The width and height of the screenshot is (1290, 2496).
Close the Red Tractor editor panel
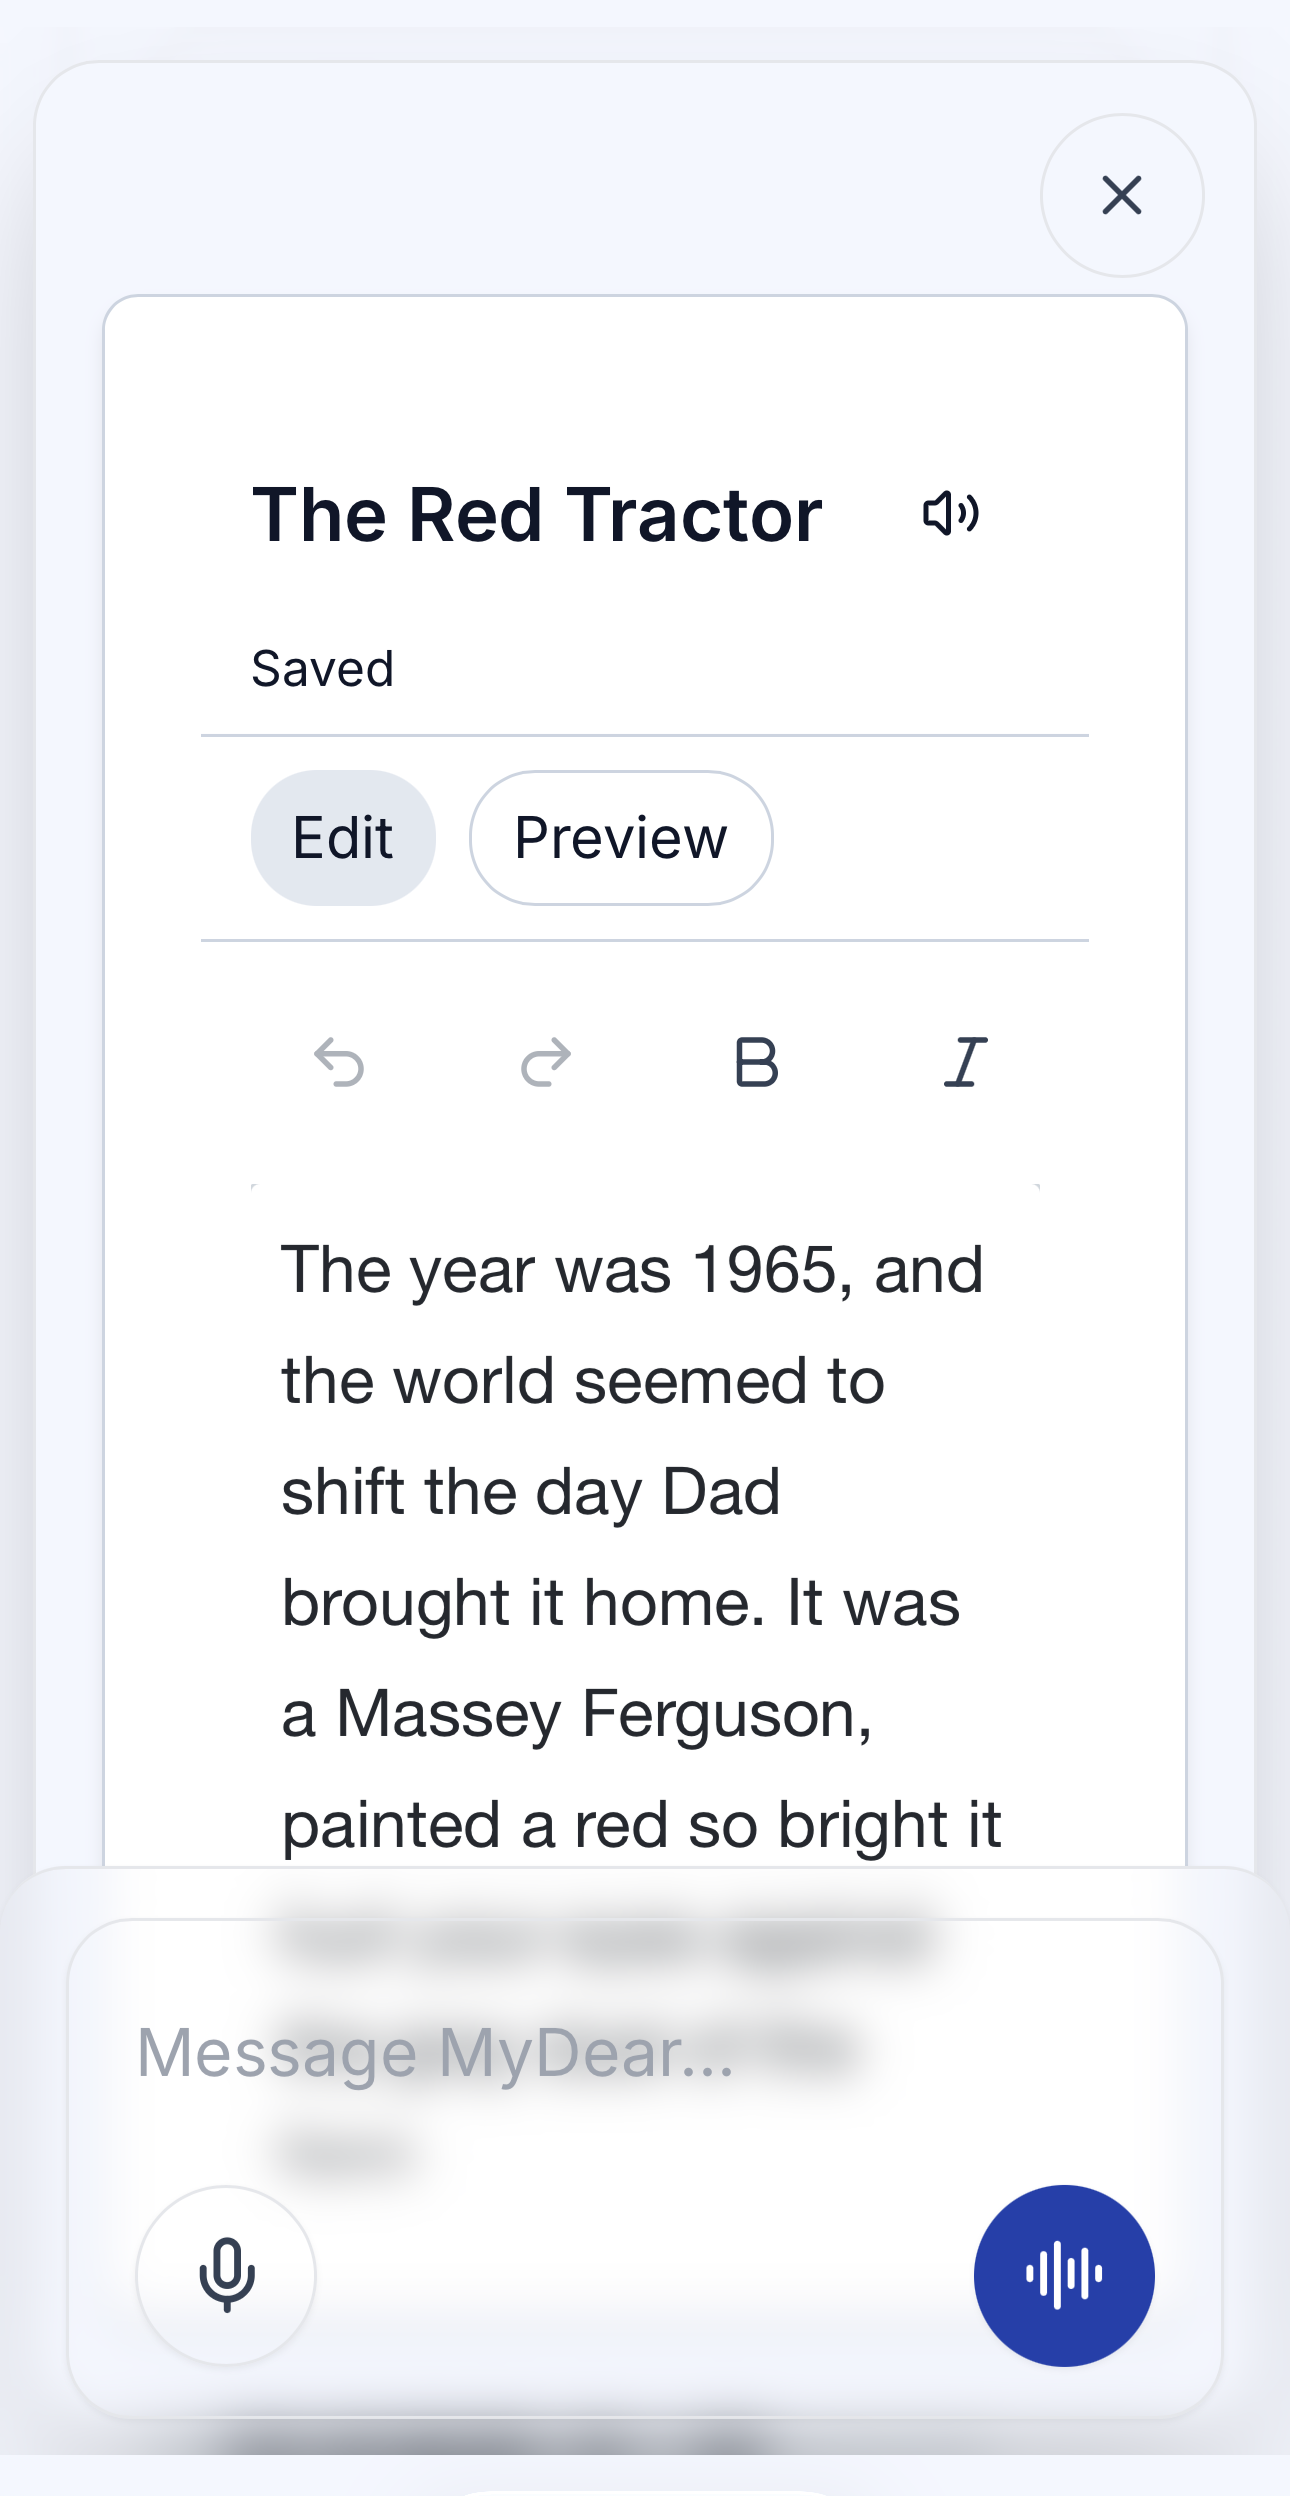point(1122,196)
